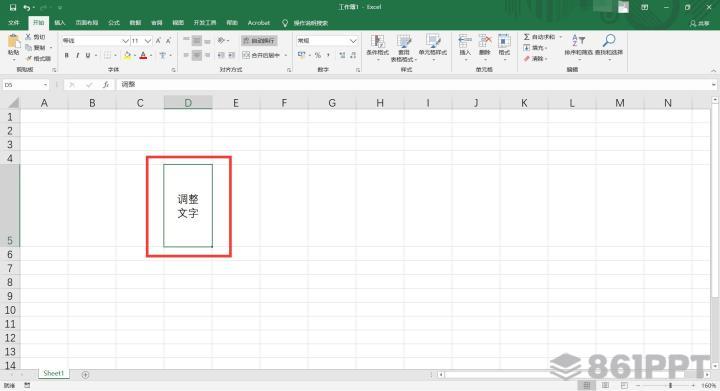720x391 pixels.
Task: Decrease the font size with the smaller A
Action: 169,41
